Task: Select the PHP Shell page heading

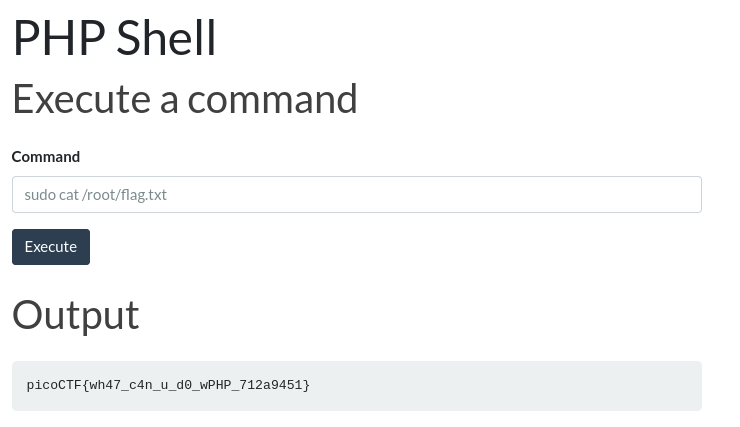Action: tap(114, 38)
